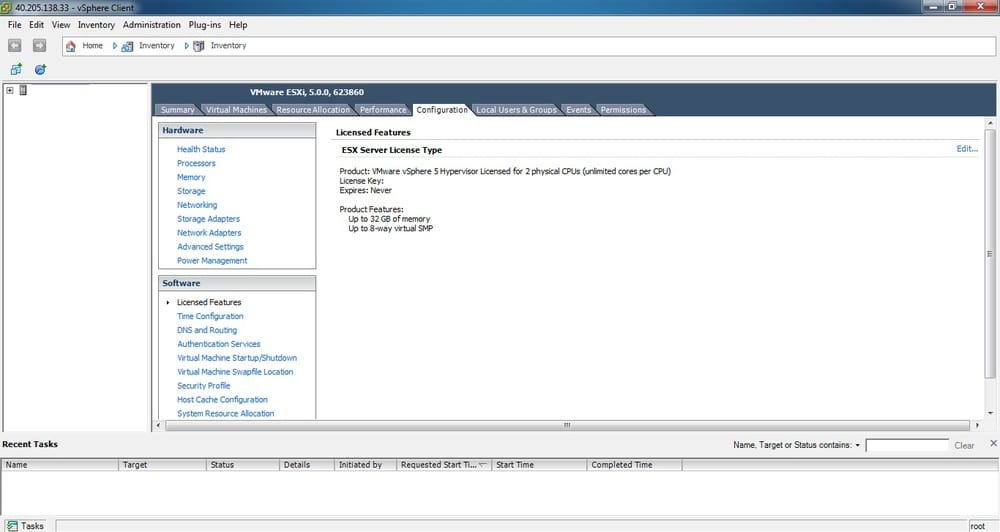Switch to the Permissions tab
Viewport: 1000px width, 532px height.
(x=623, y=110)
